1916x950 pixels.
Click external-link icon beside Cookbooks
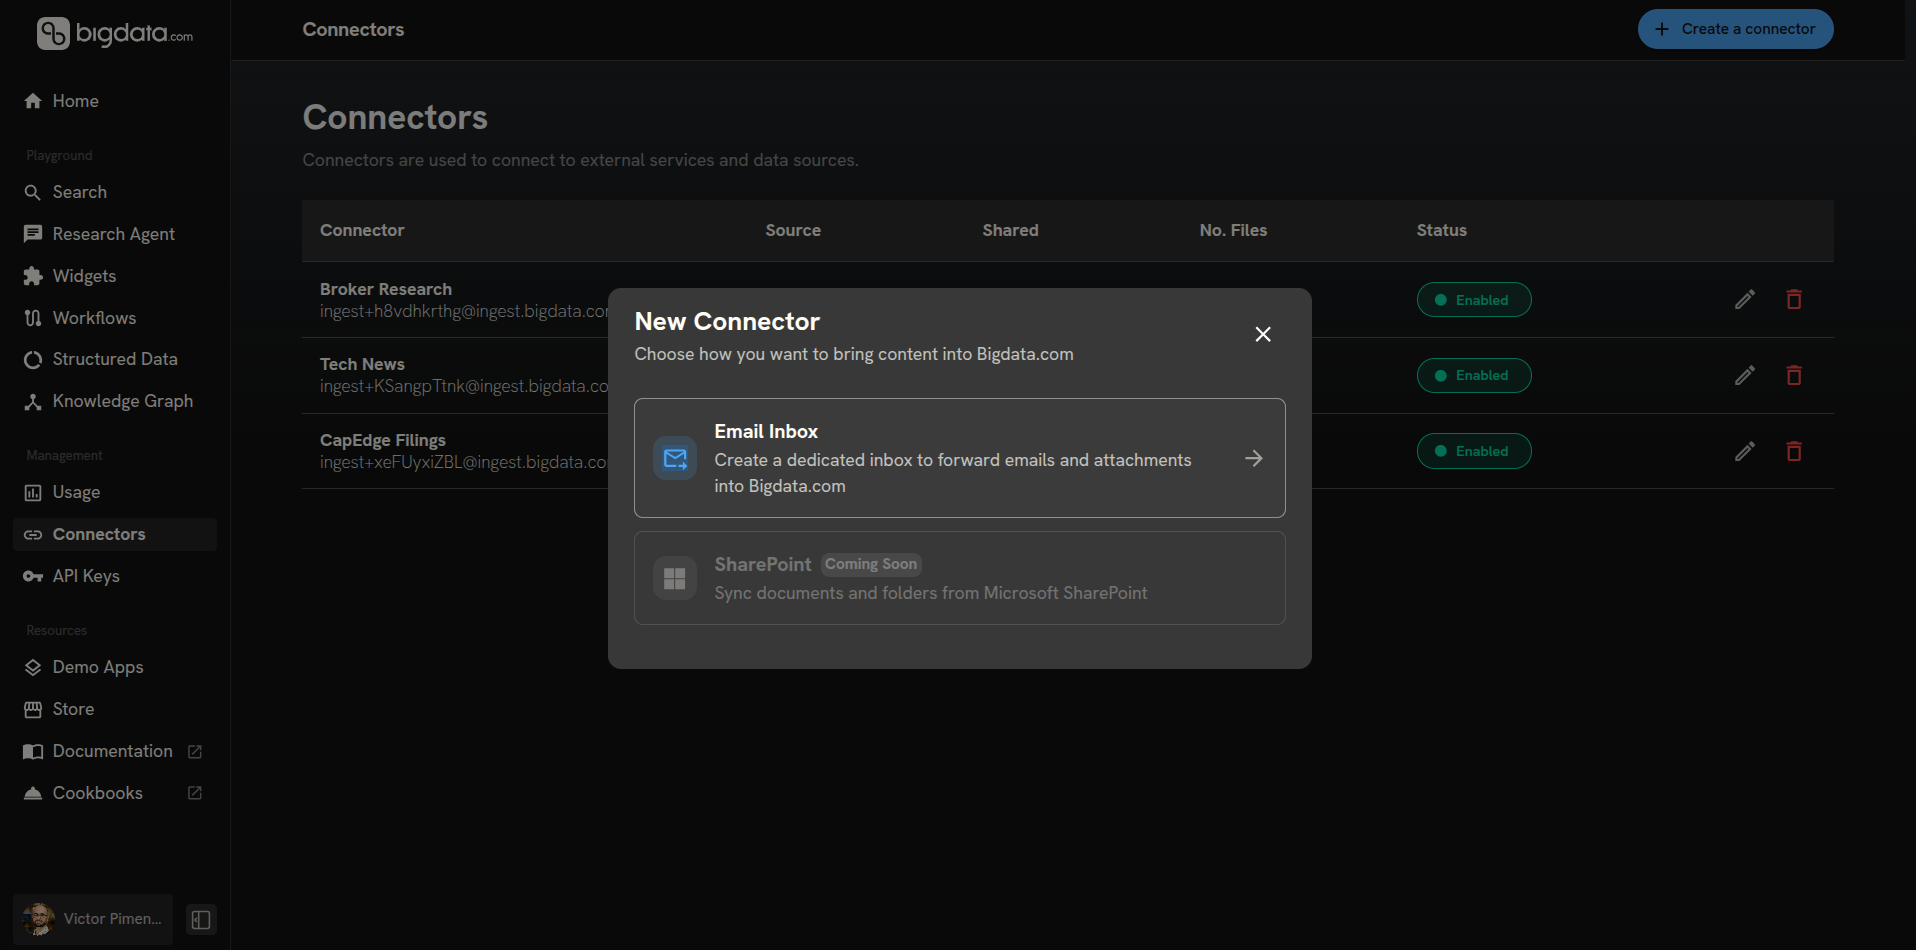[195, 793]
